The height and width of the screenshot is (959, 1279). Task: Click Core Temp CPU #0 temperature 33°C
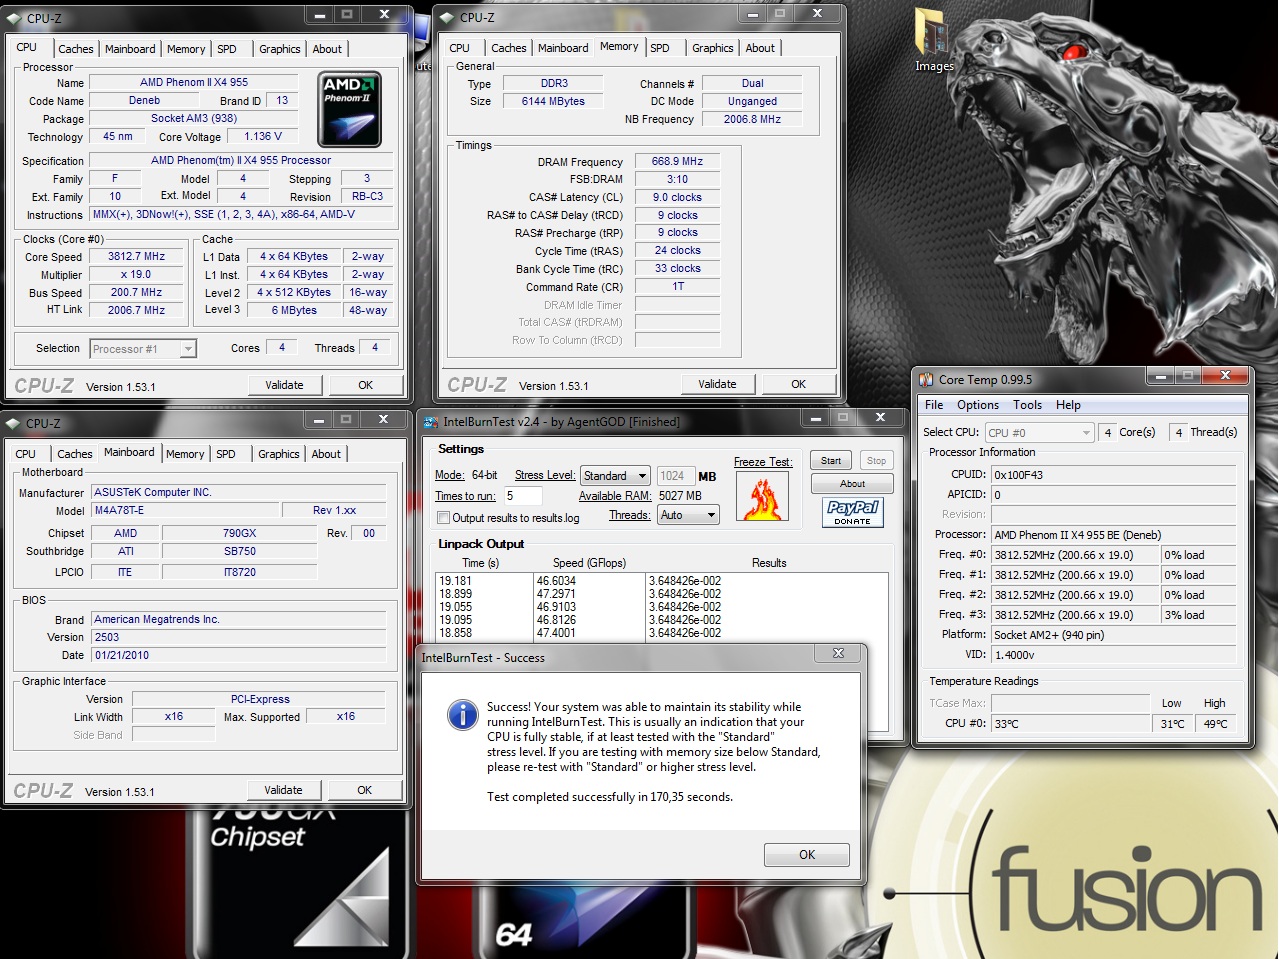click(x=1070, y=724)
